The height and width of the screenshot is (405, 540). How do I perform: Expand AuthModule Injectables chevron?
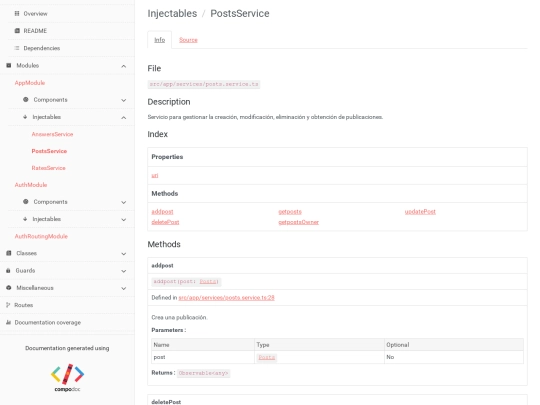[124, 220]
